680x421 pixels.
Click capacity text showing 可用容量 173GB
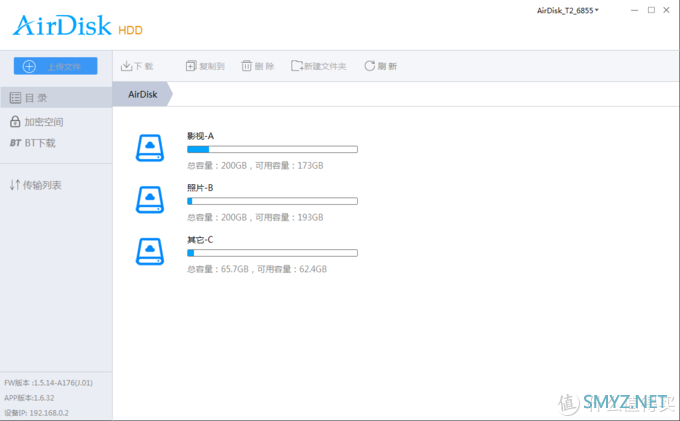(x=255, y=166)
